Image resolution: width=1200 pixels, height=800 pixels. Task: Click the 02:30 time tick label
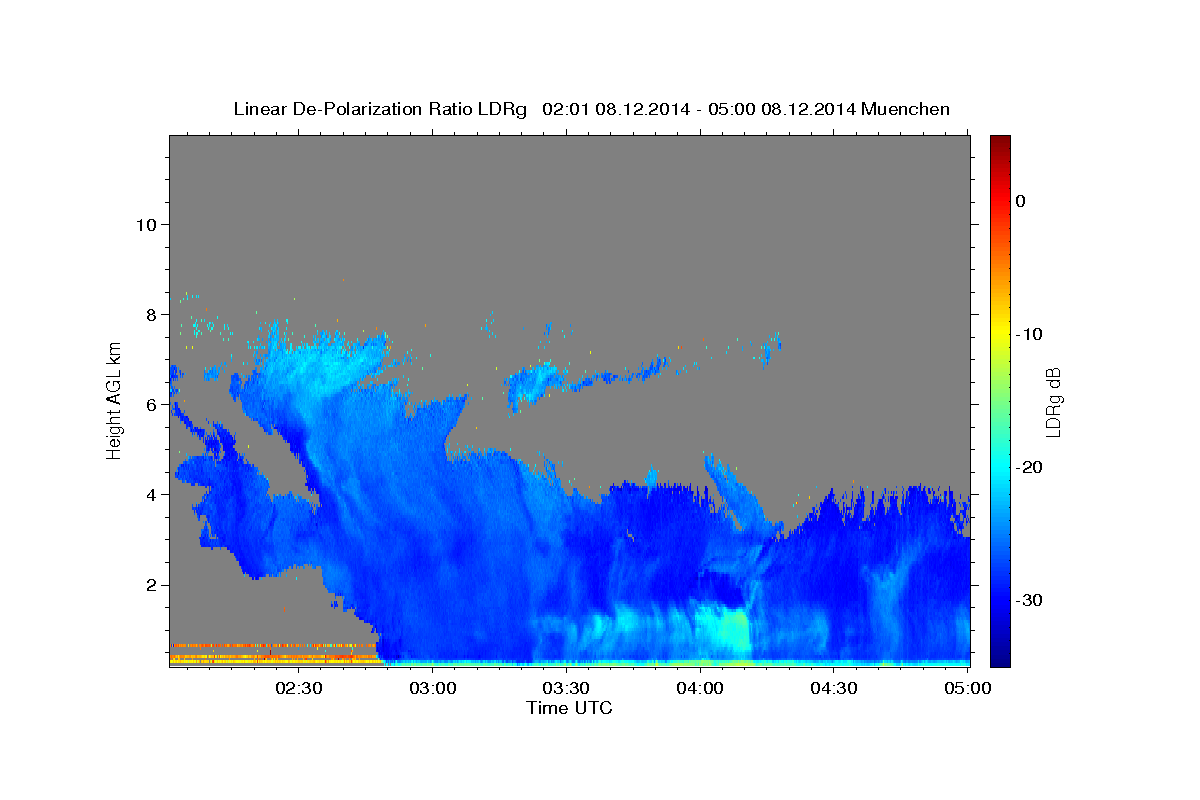[299, 688]
